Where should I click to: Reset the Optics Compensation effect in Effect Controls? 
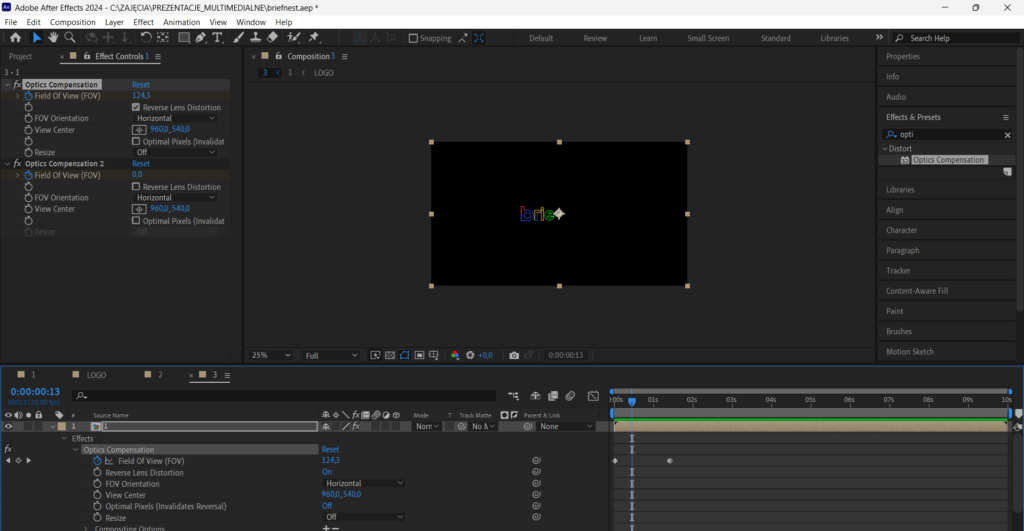140,84
